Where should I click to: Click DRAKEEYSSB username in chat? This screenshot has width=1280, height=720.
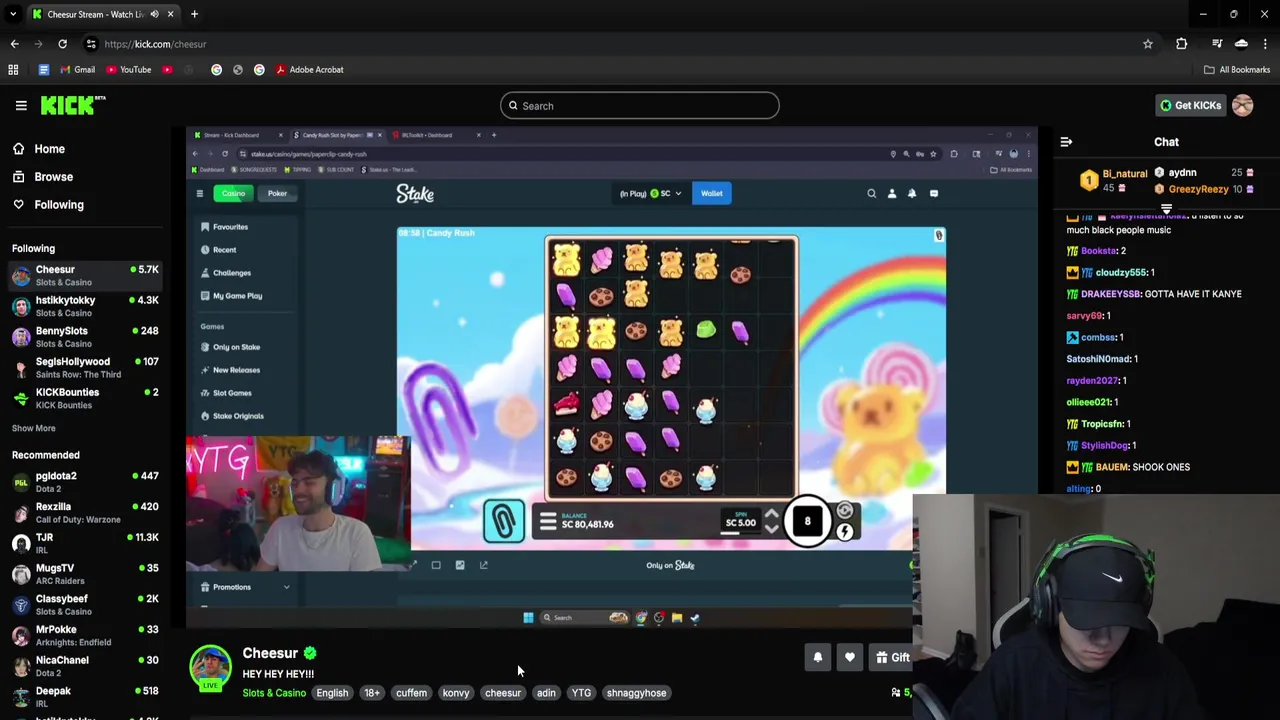[1111, 294]
